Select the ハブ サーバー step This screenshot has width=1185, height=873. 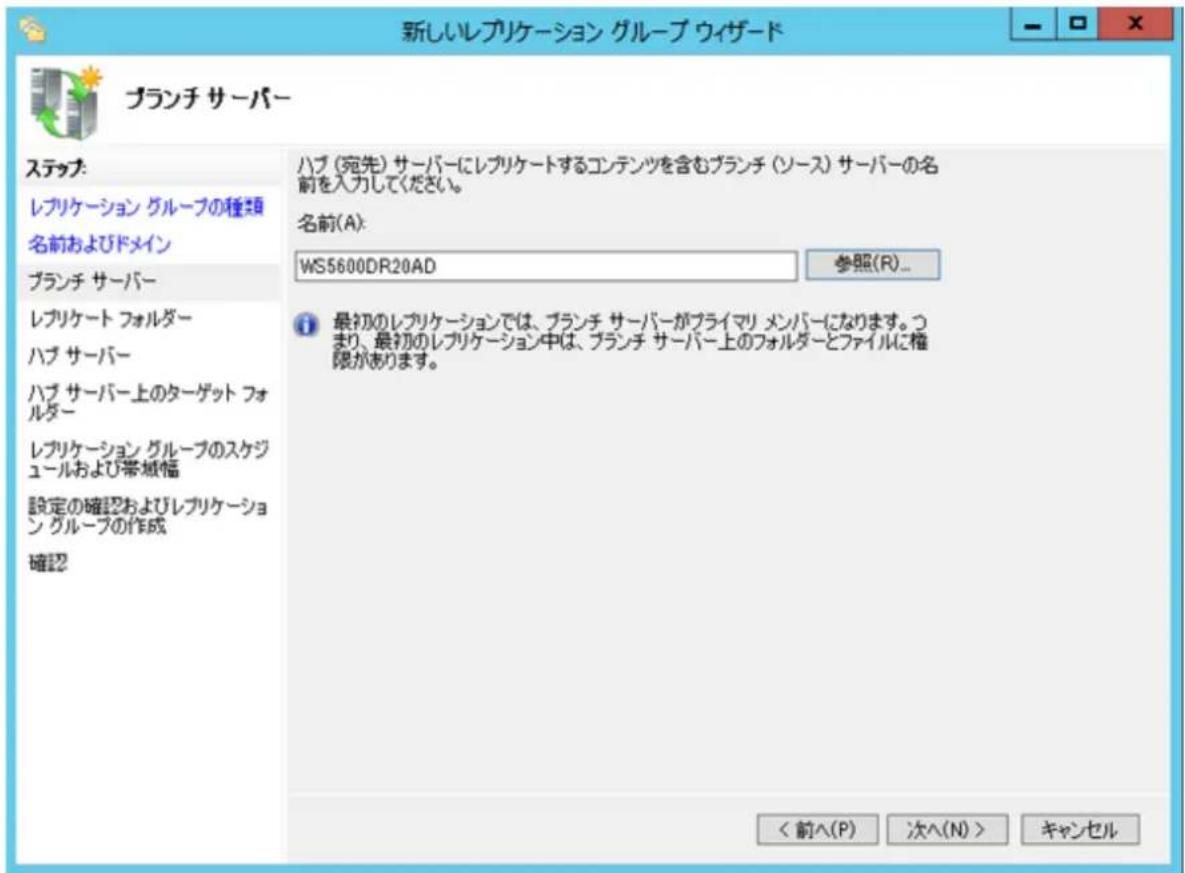point(79,355)
